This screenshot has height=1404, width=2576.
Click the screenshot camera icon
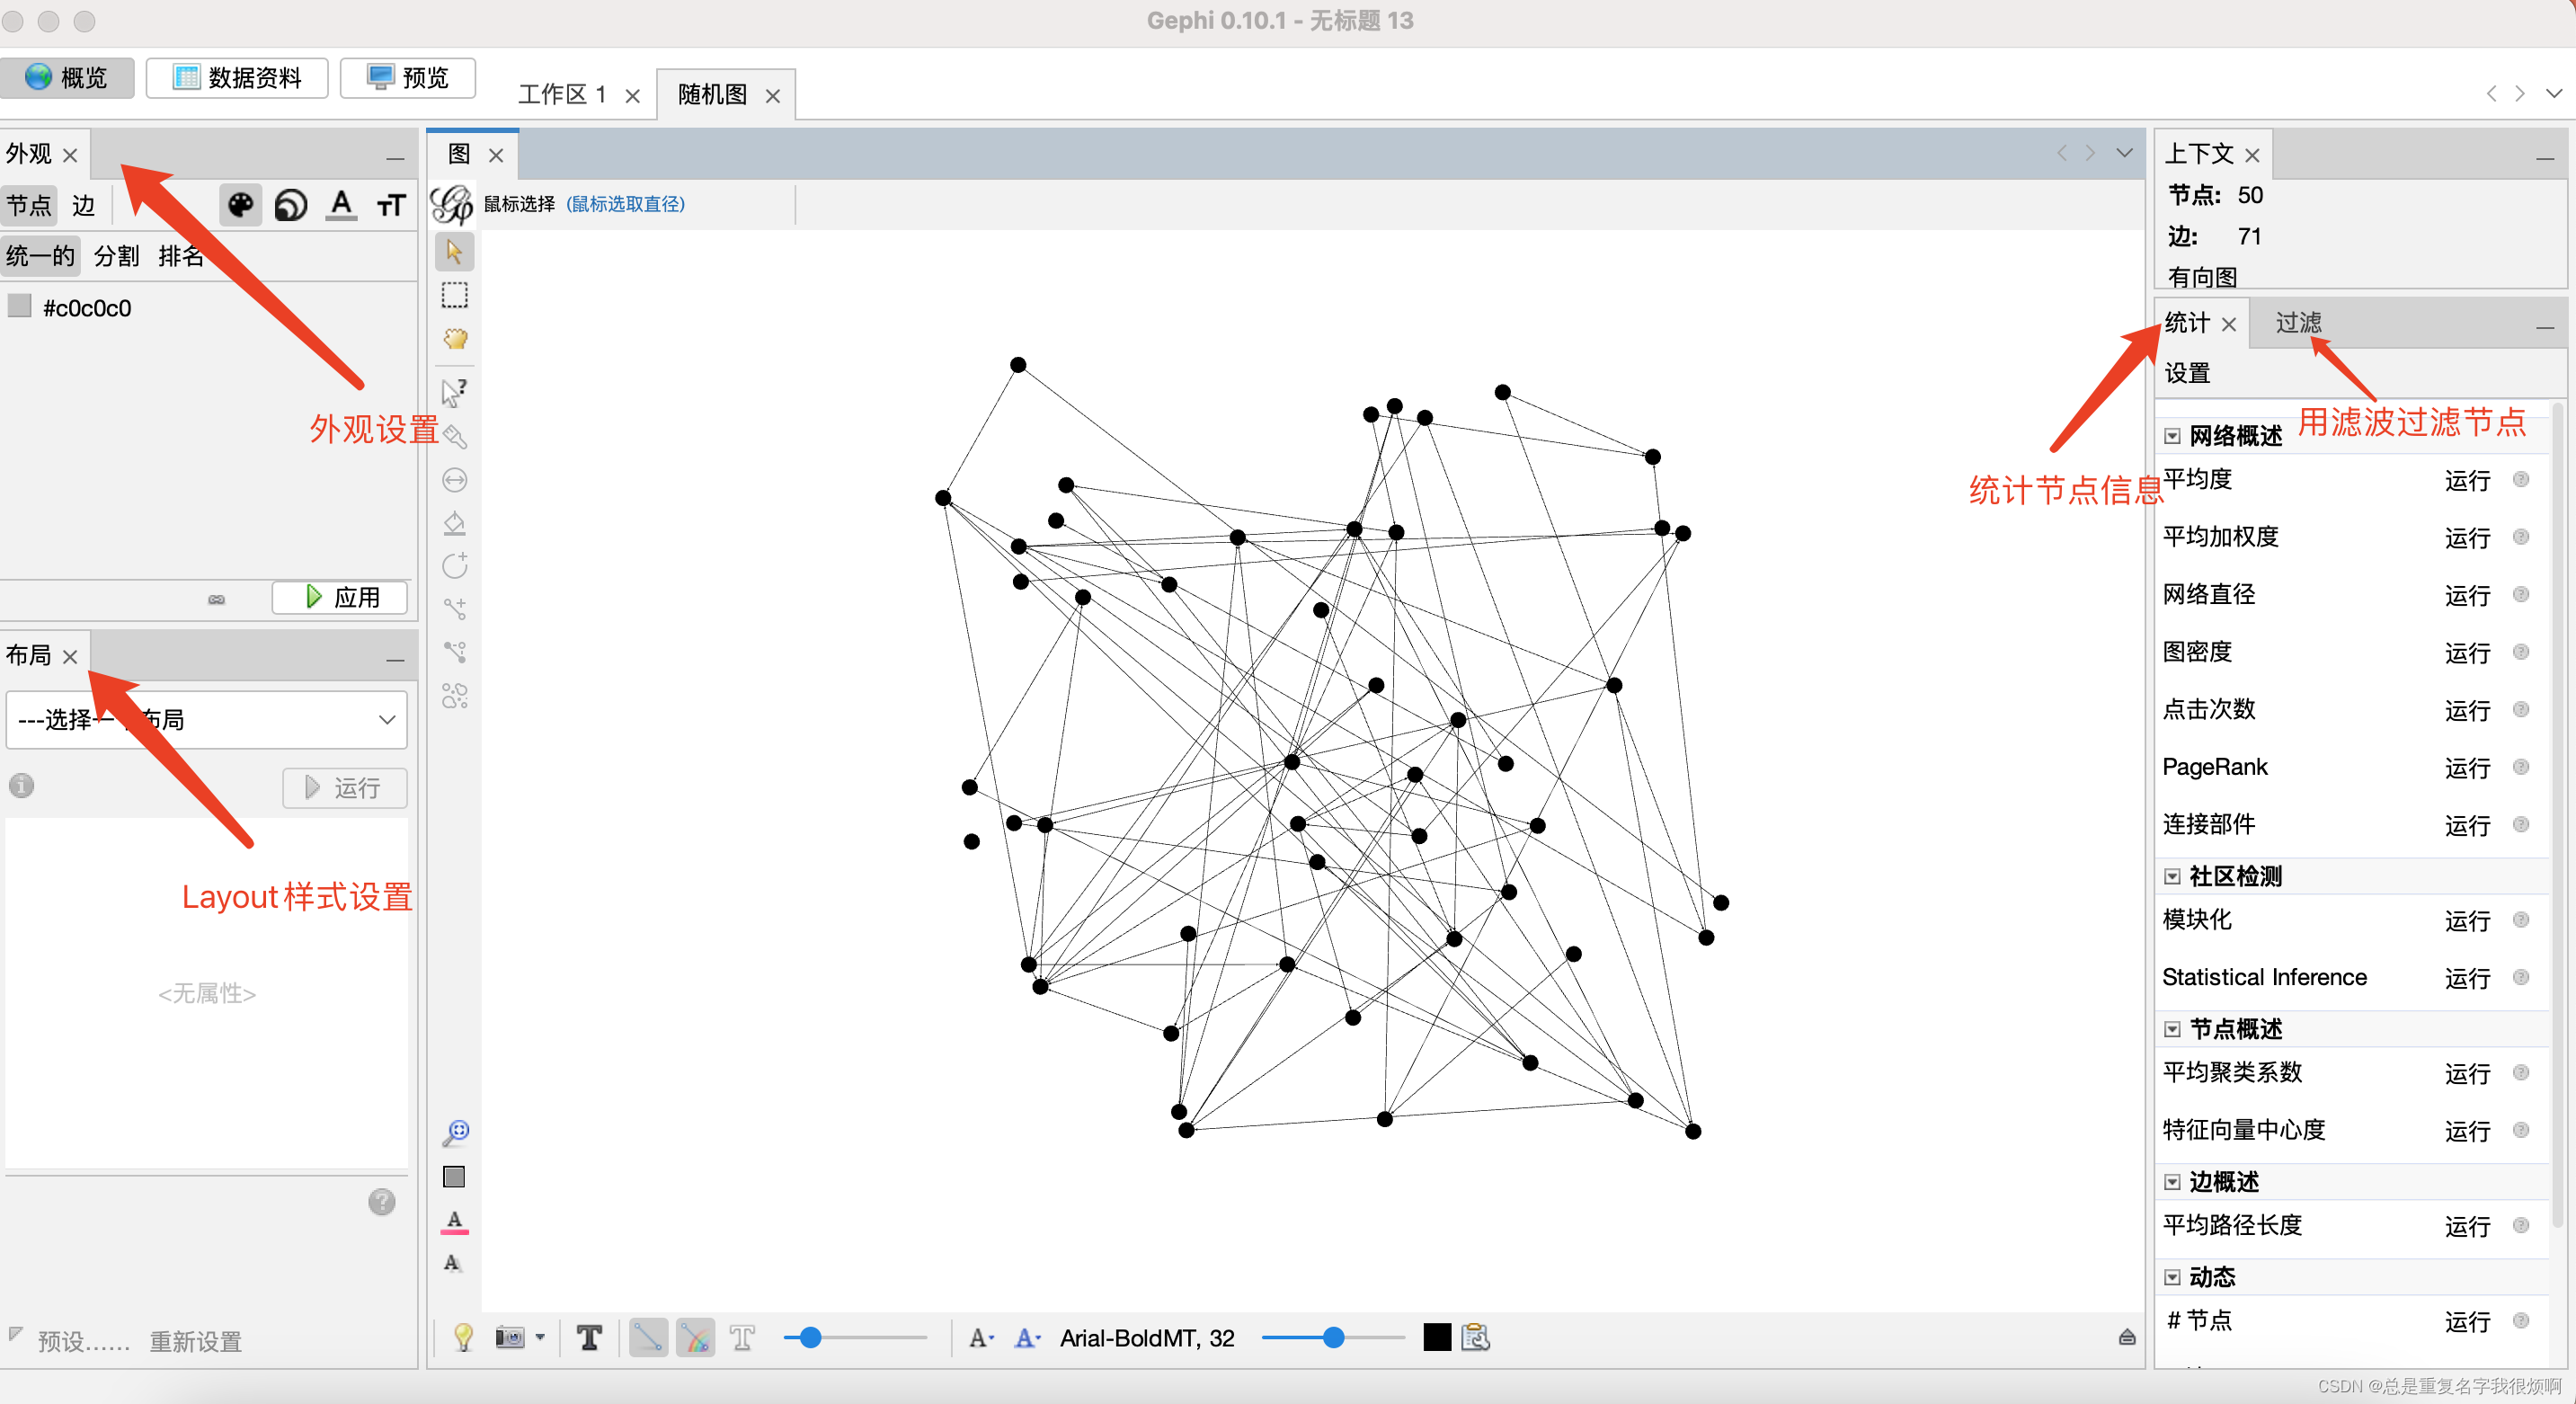[510, 1338]
